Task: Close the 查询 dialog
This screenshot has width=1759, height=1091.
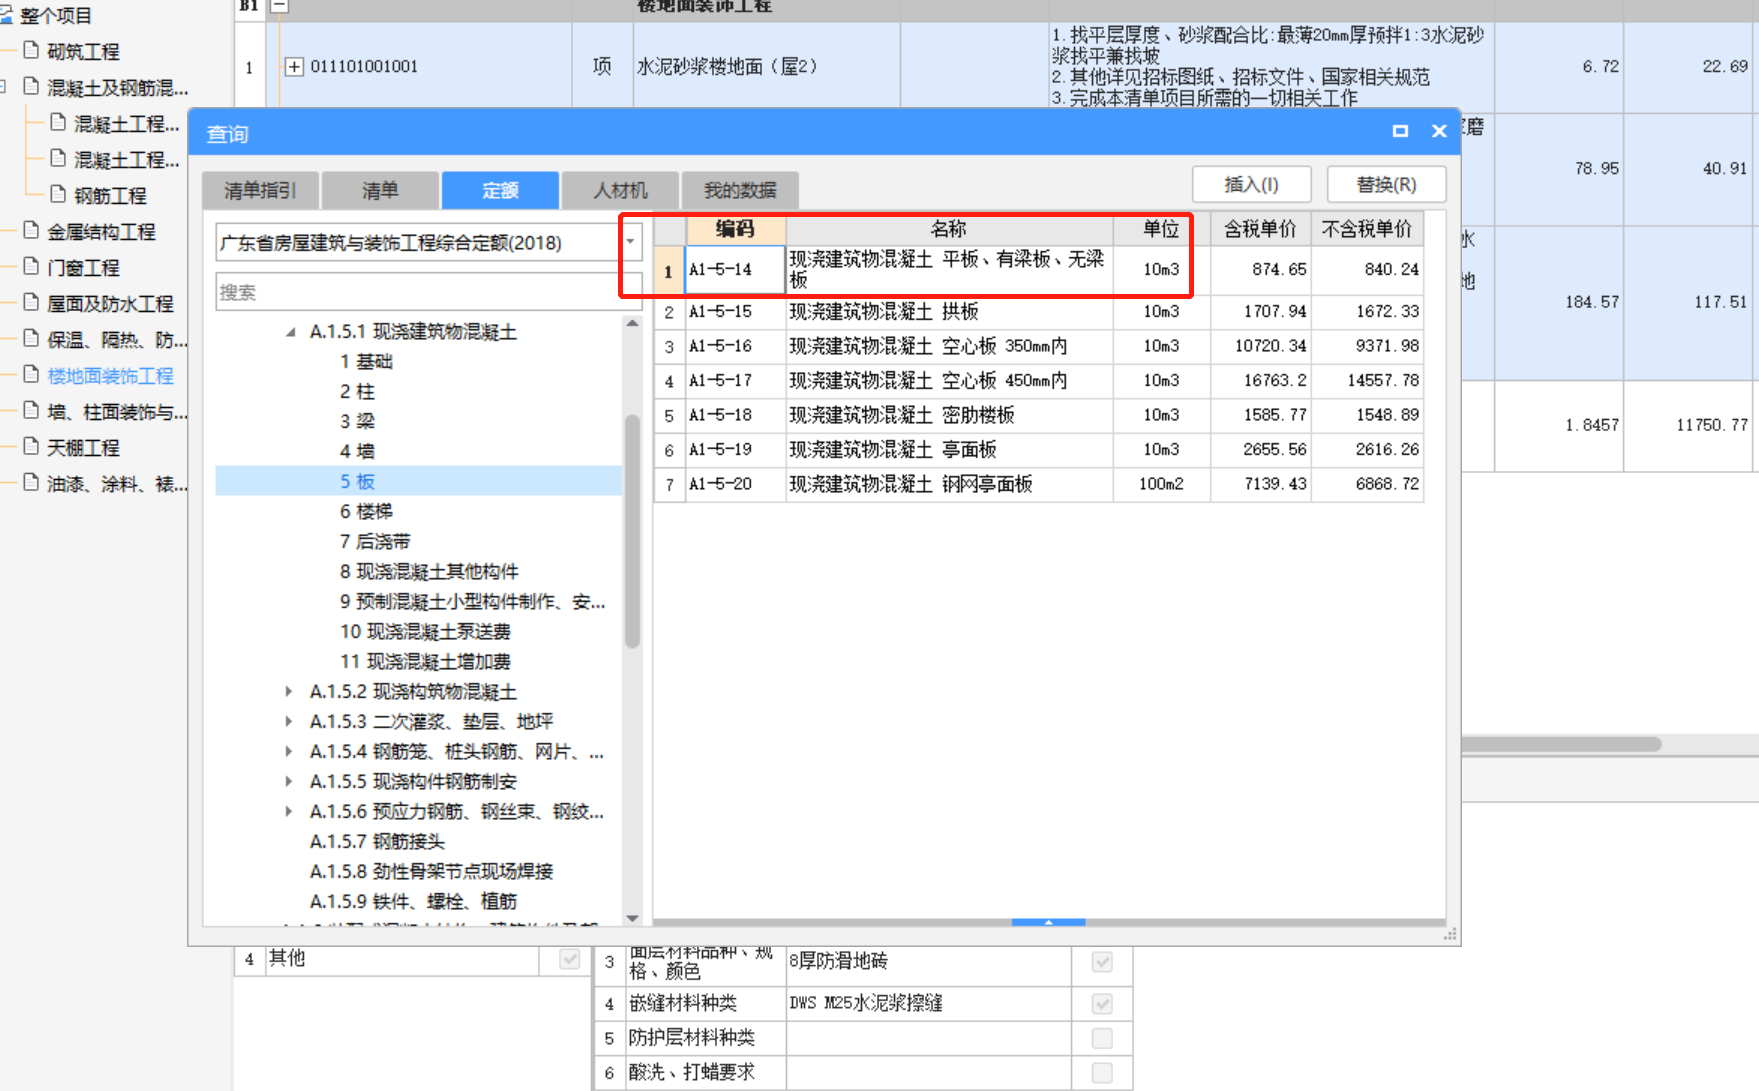Action: pyautogui.click(x=1439, y=131)
